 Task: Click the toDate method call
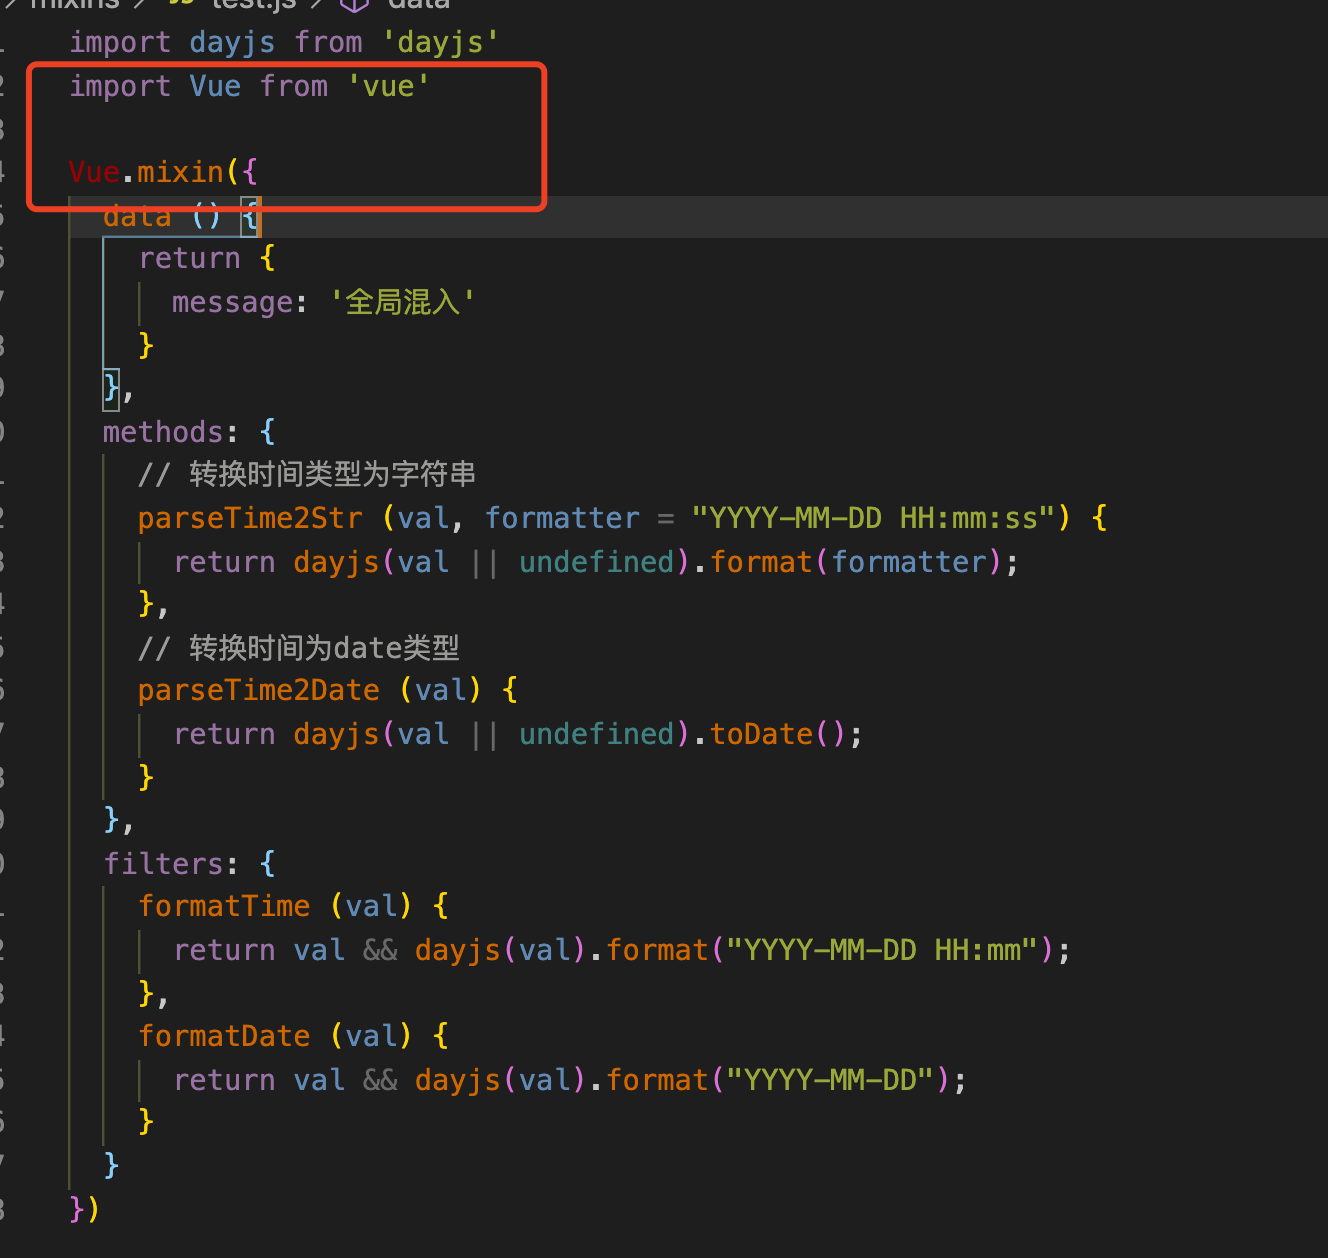[x=761, y=734]
